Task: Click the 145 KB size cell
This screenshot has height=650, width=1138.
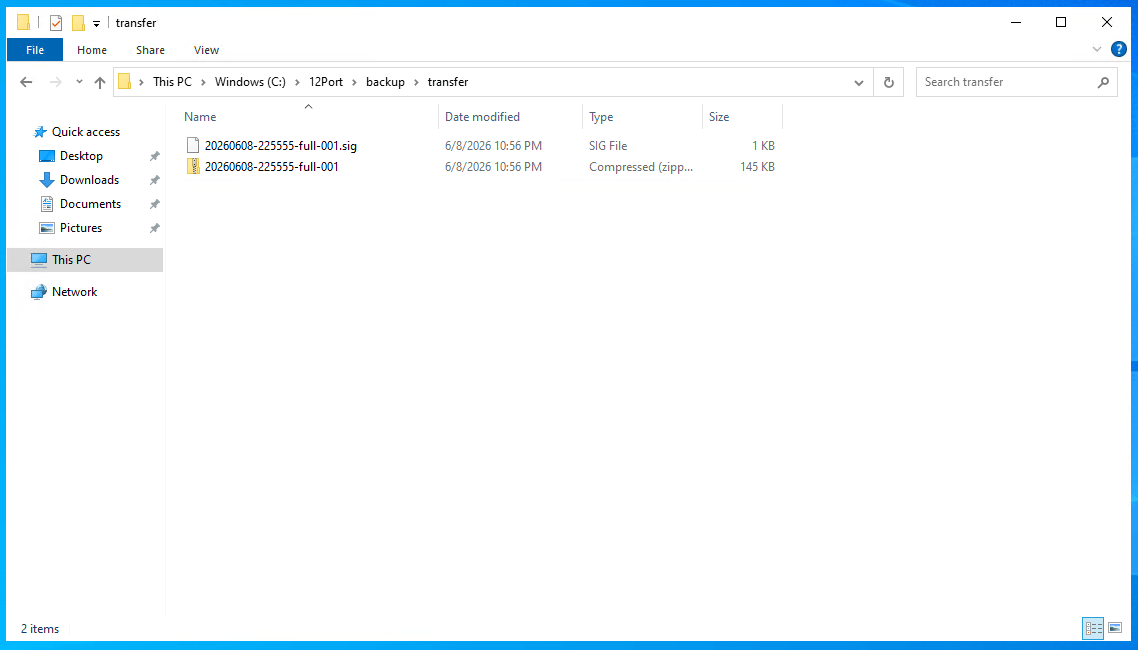Action: tap(758, 167)
